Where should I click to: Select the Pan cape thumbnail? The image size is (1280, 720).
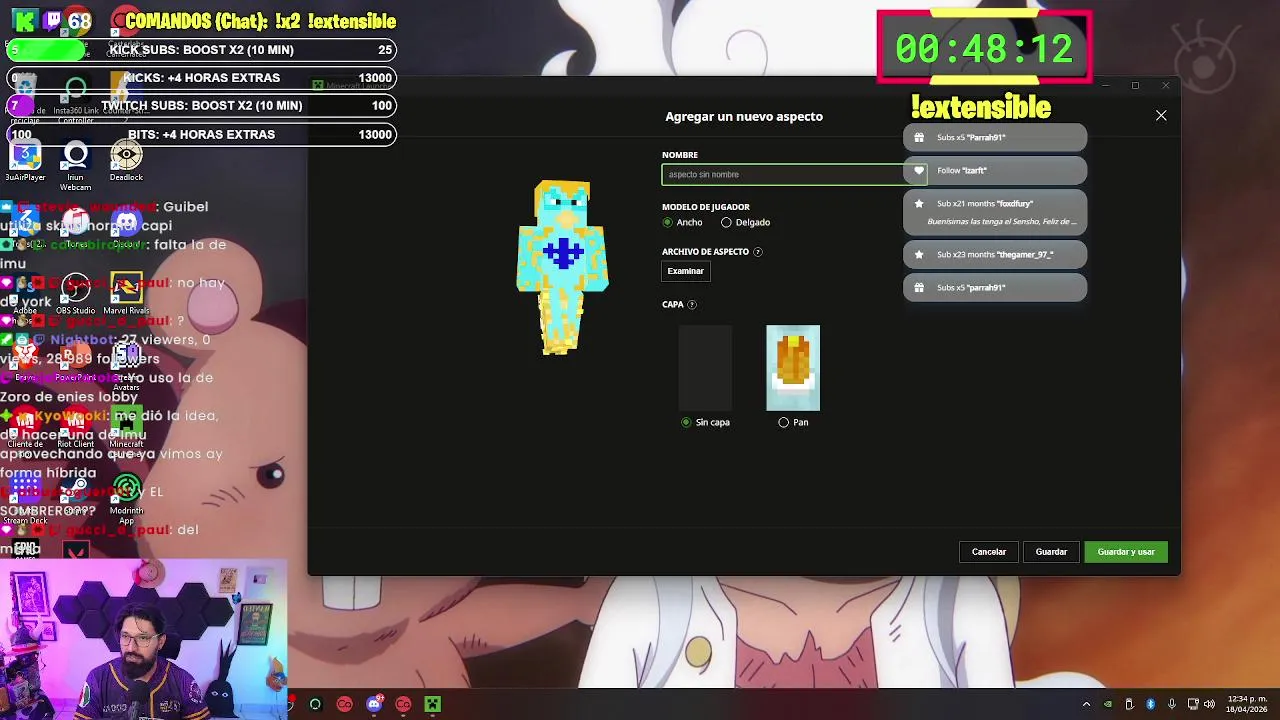pos(793,368)
